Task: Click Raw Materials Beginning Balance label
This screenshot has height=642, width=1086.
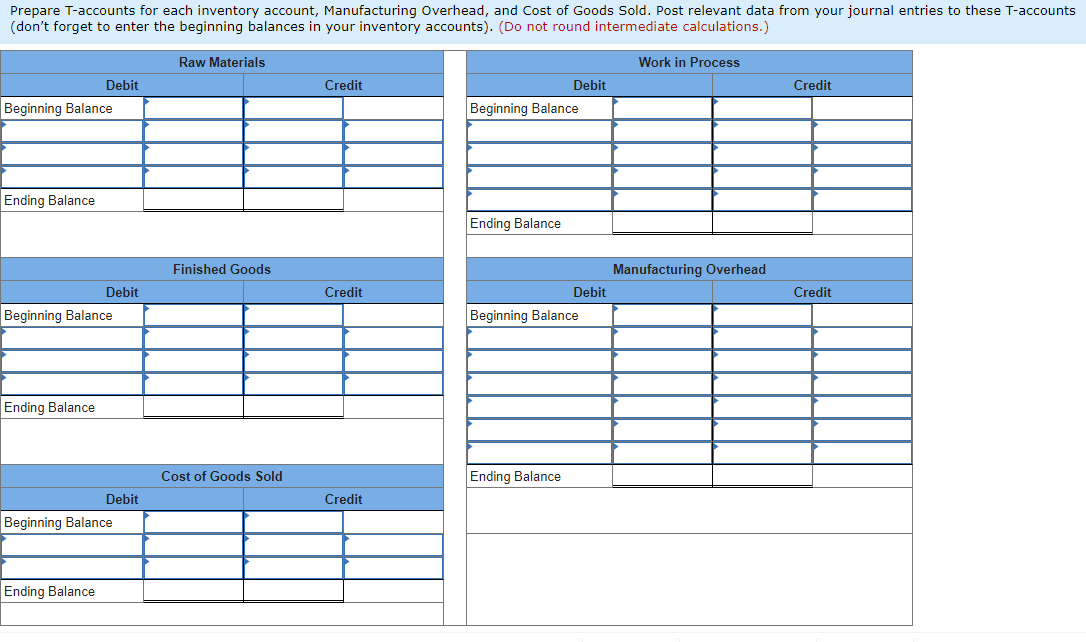Action: click(x=58, y=109)
